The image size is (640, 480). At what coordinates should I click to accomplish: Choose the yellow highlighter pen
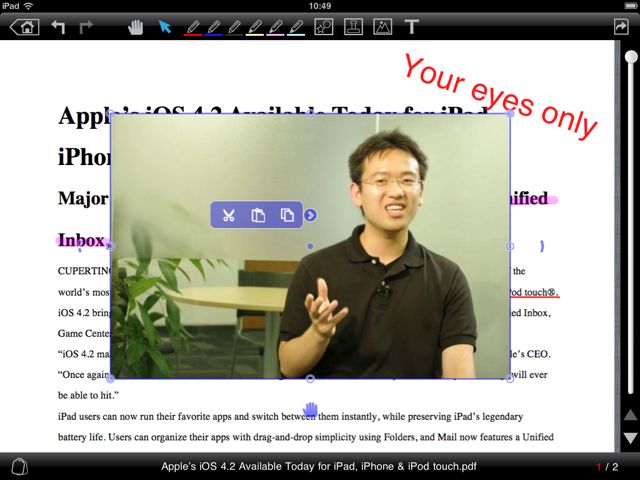pyautogui.click(x=255, y=28)
